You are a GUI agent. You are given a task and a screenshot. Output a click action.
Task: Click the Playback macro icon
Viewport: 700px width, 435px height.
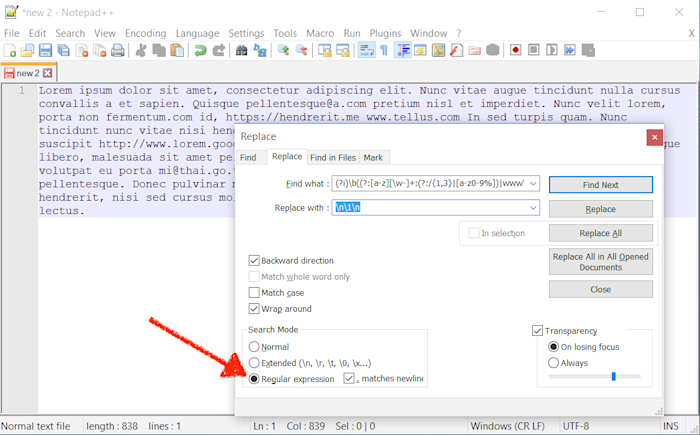552,50
